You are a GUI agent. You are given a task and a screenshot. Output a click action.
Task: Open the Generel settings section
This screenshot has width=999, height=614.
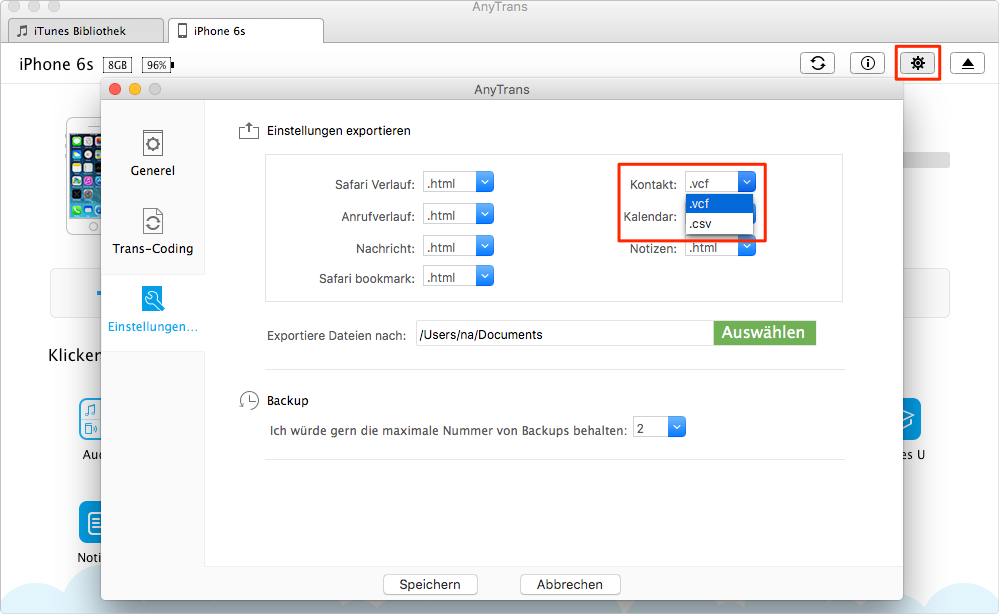coord(152,154)
